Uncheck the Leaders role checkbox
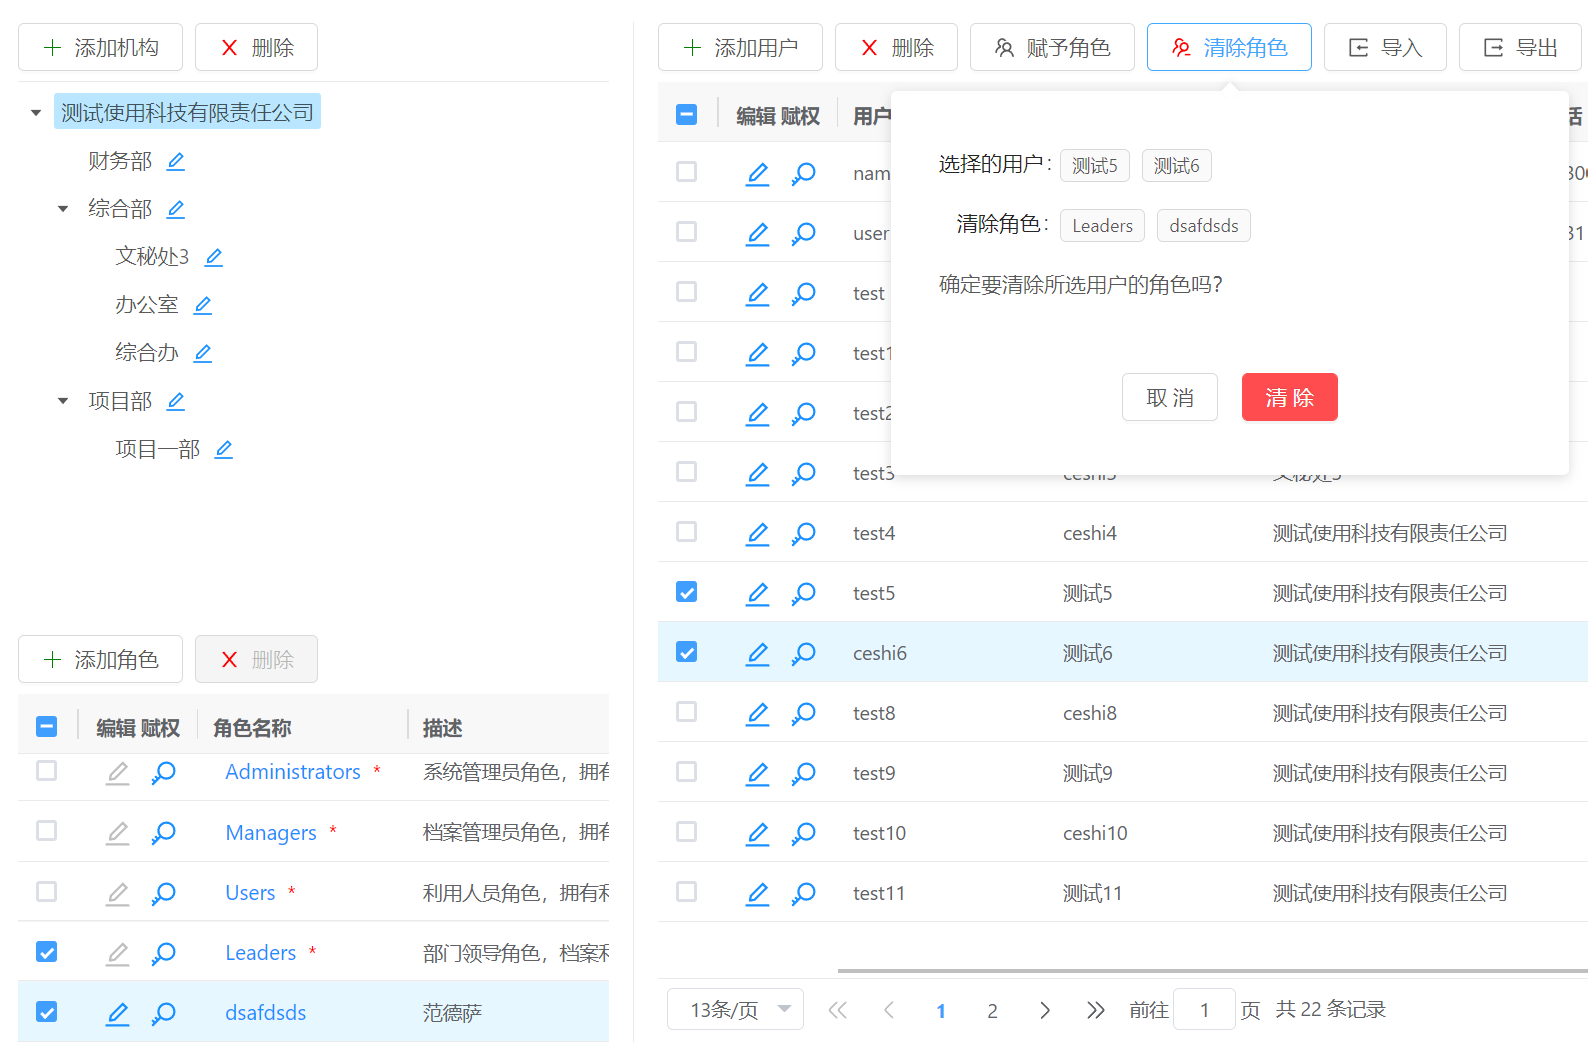Image resolution: width=1588 pixels, height=1053 pixels. click(47, 952)
